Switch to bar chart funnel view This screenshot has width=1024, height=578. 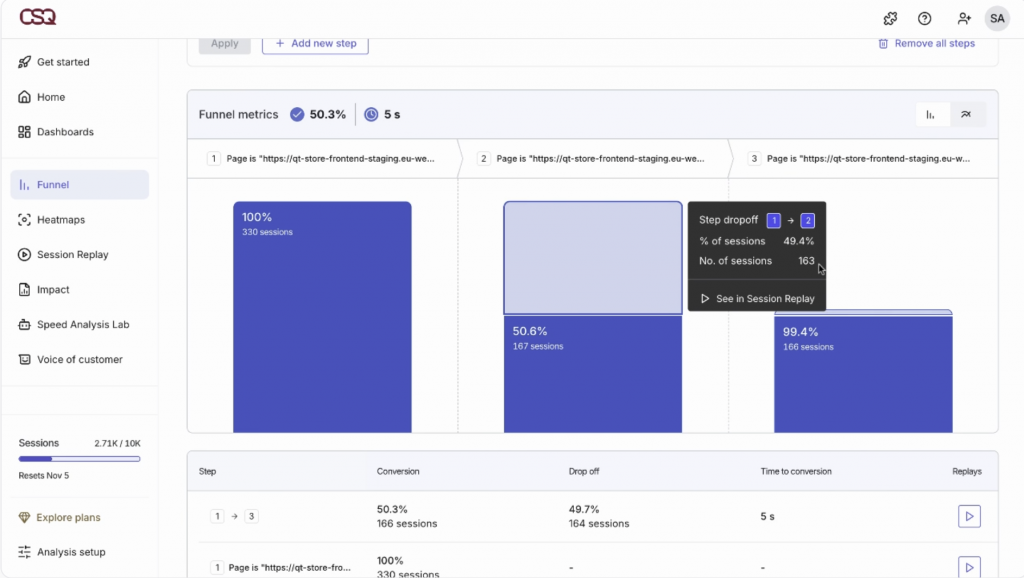coord(931,115)
